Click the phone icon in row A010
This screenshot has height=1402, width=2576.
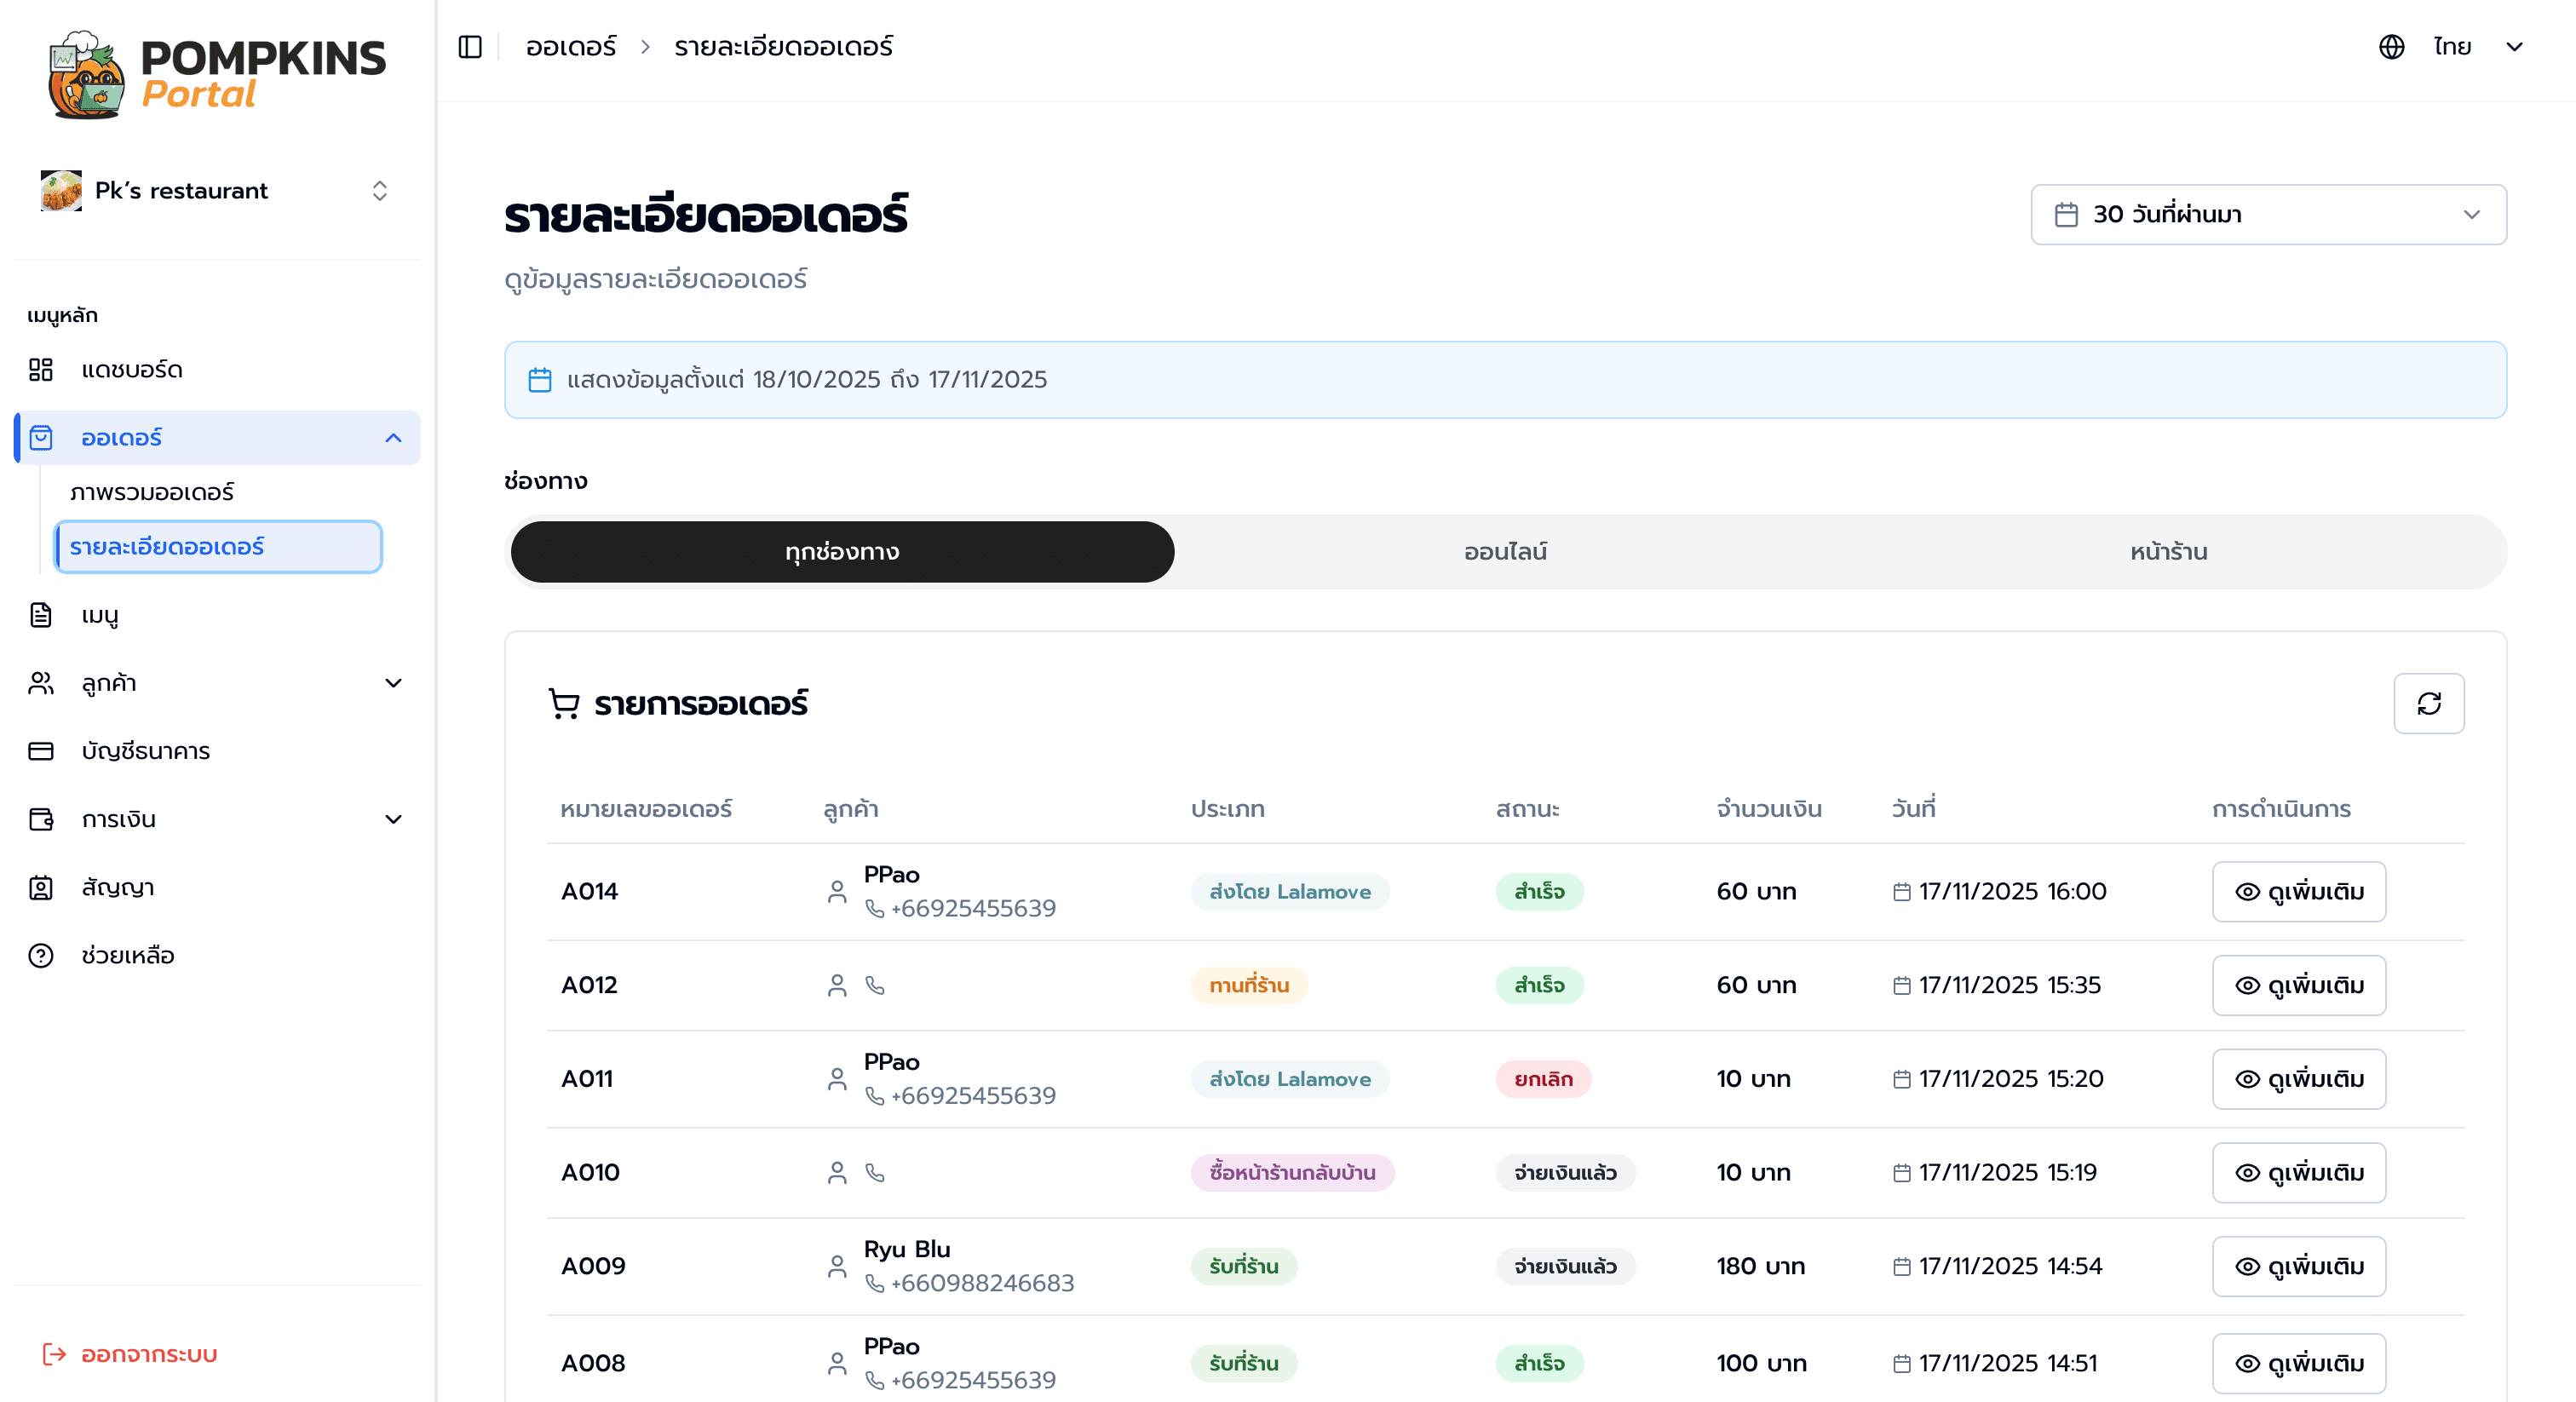(875, 1172)
